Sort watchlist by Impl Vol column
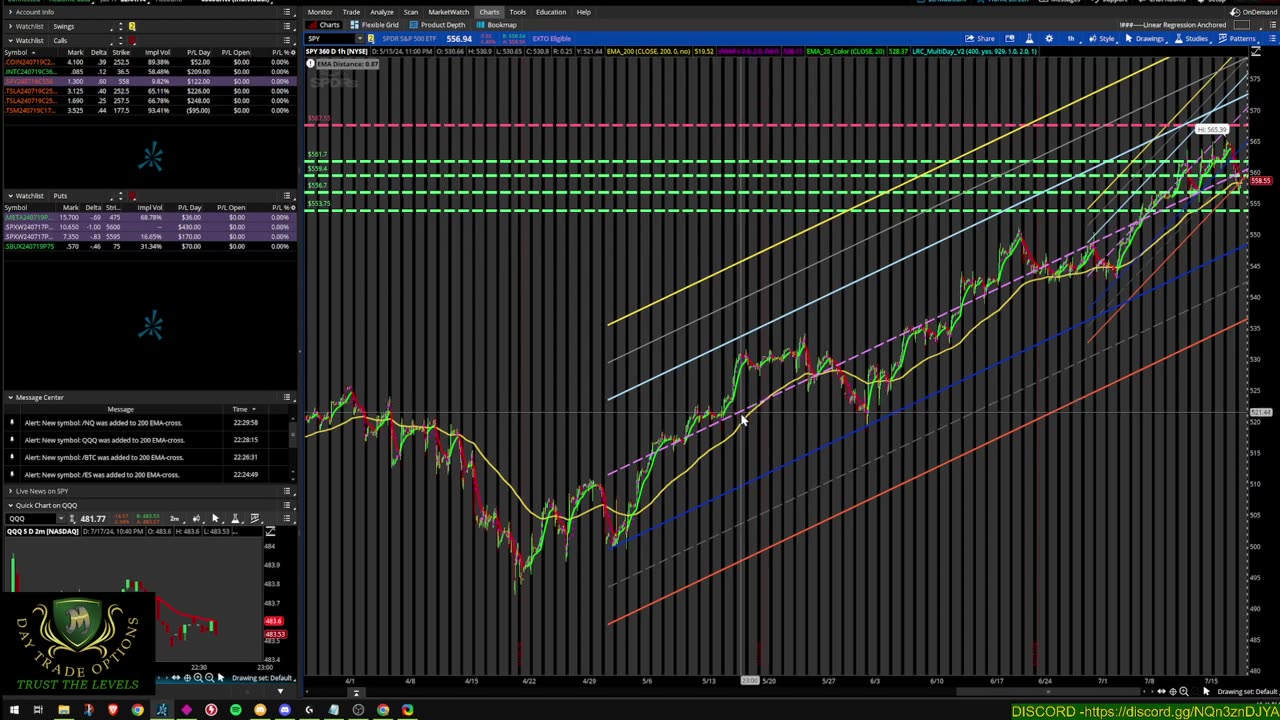This screenshot has width=1280, height=720. pos(157,52)
